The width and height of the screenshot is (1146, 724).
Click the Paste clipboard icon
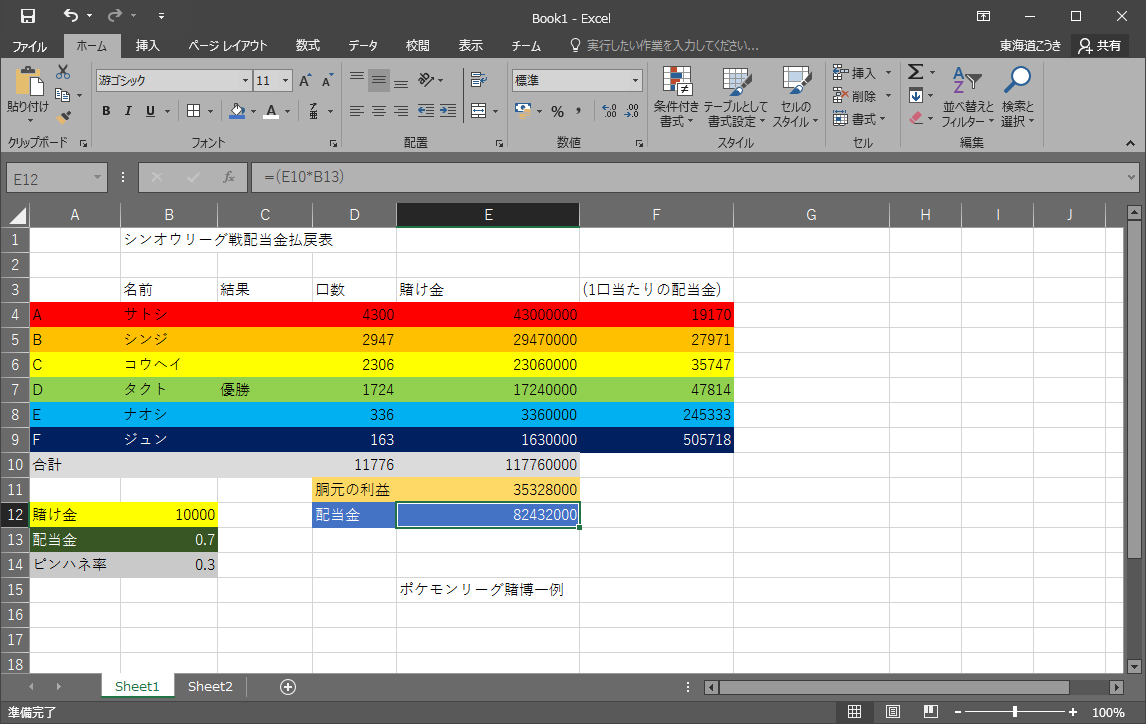[x=29, y=81]
